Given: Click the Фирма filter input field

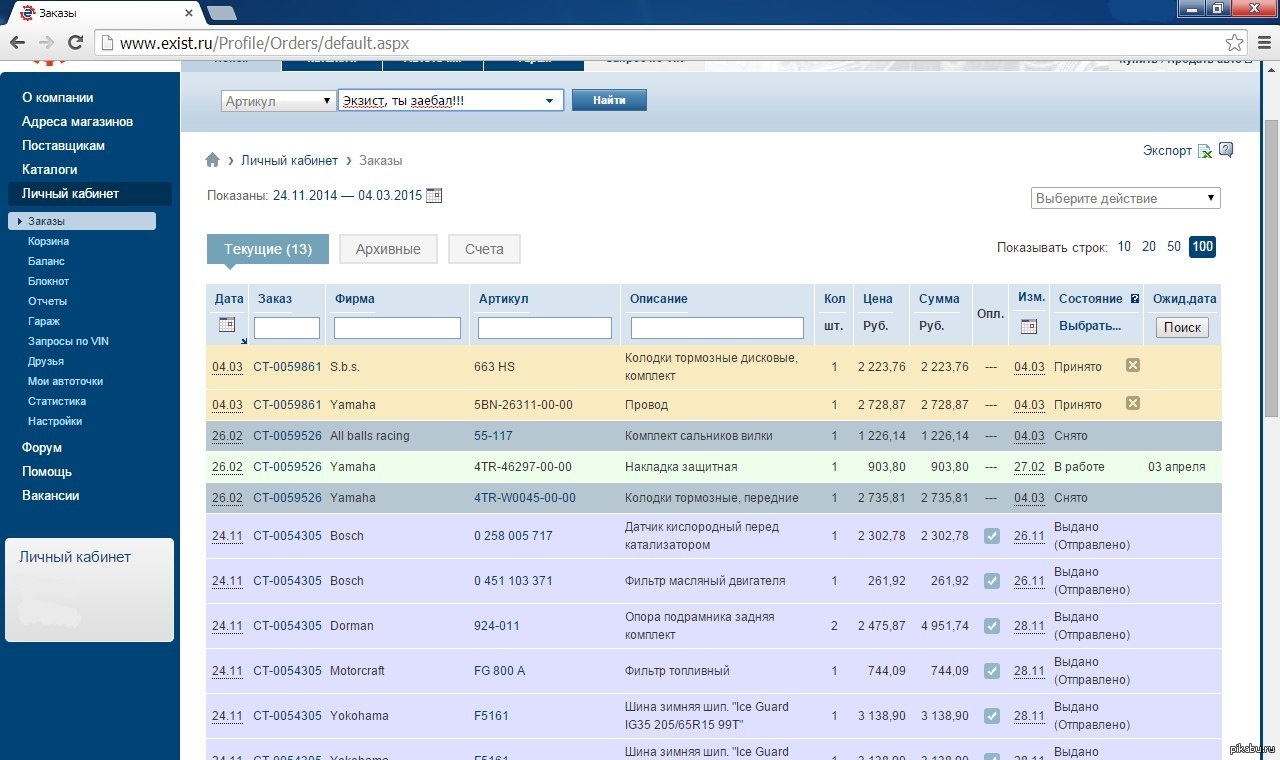Looking at the screenshot, I should [397, 328].
